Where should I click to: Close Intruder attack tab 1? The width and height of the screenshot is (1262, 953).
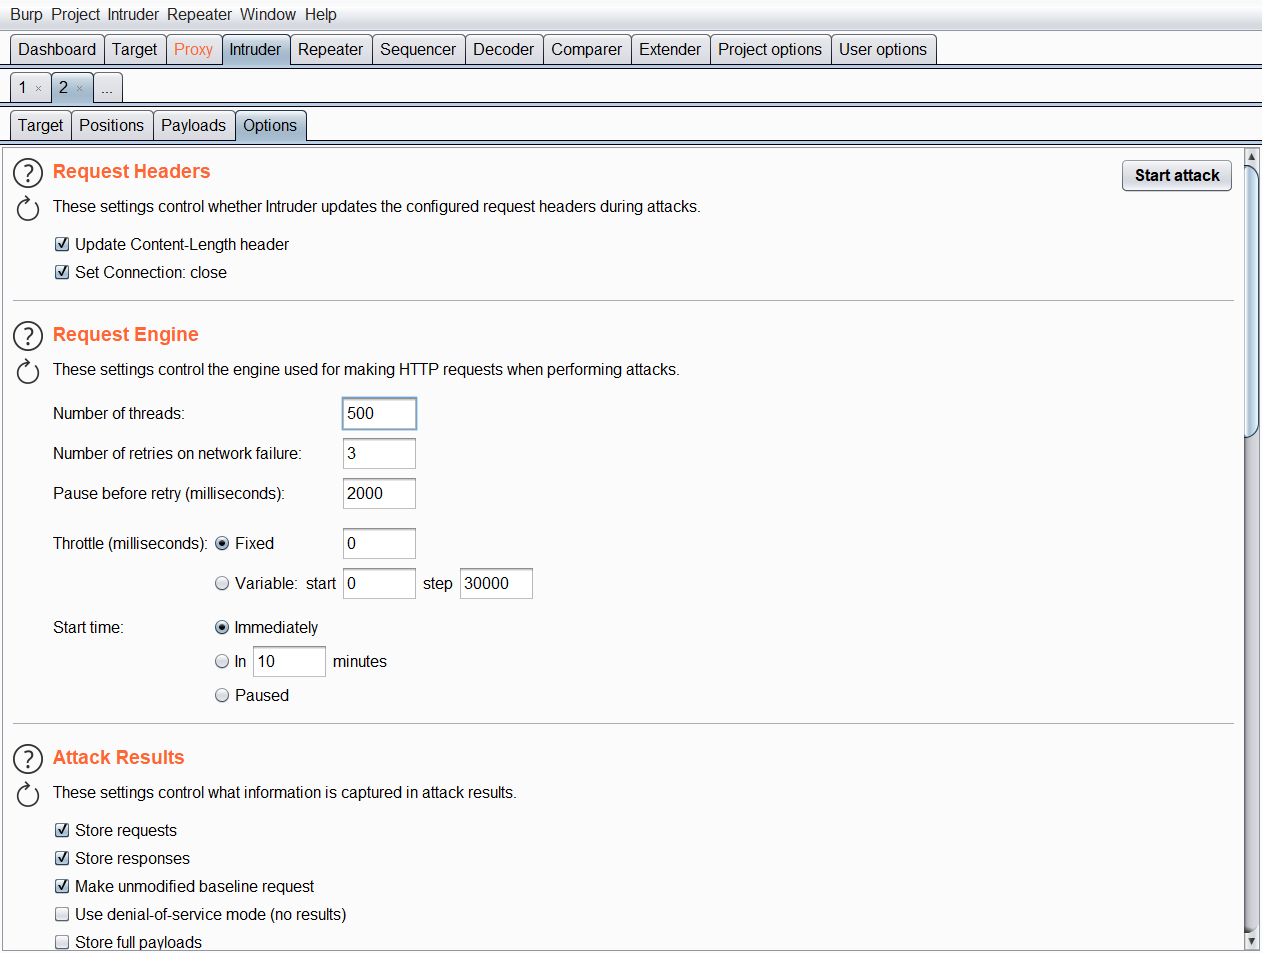[x=39, y=88]
